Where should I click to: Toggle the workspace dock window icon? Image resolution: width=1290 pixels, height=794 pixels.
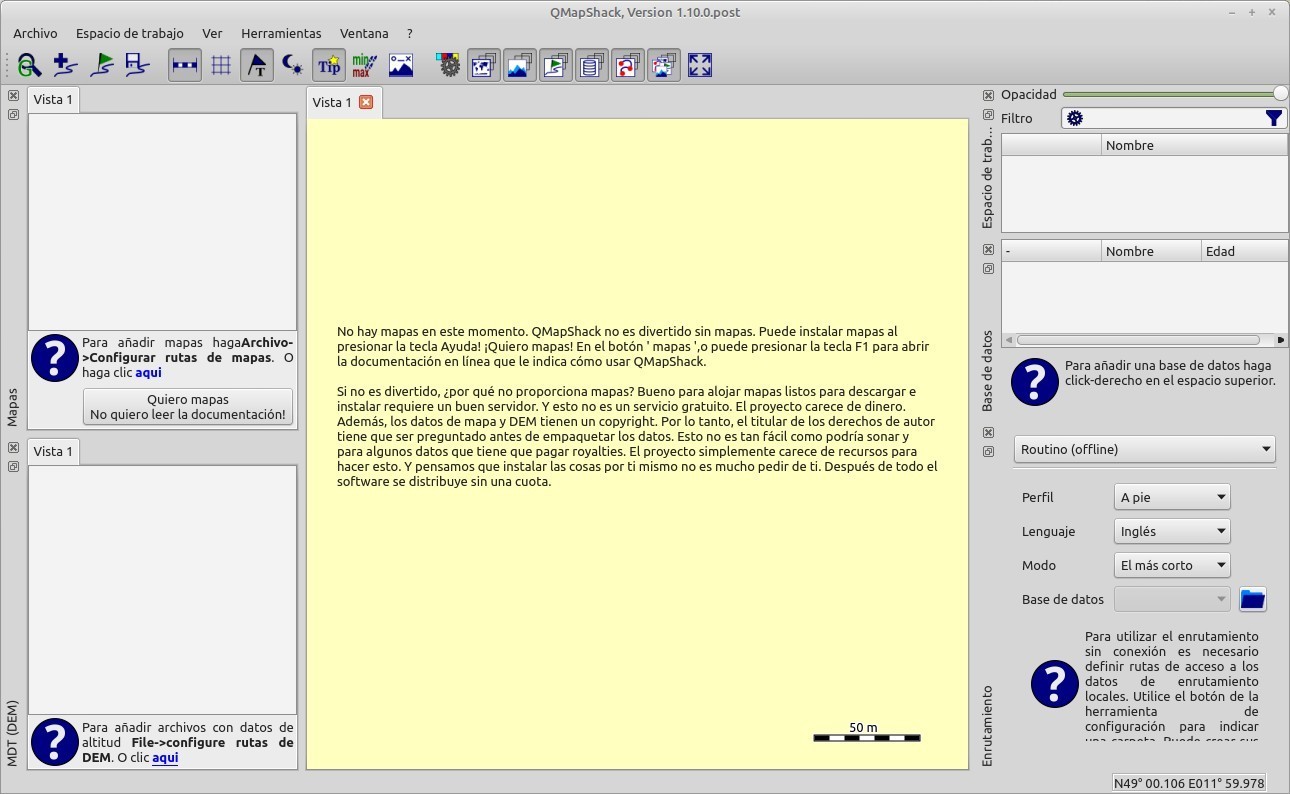556,66
